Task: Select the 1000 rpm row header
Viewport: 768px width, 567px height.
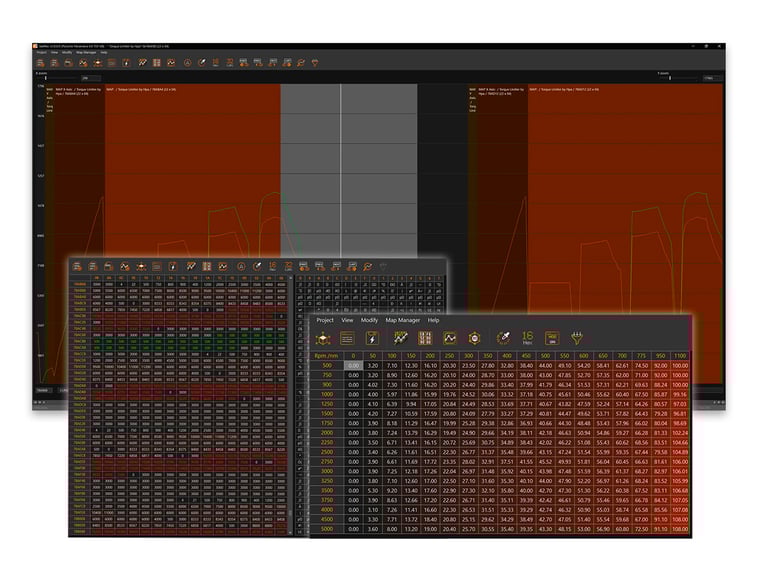Action: tap(327, 394)
